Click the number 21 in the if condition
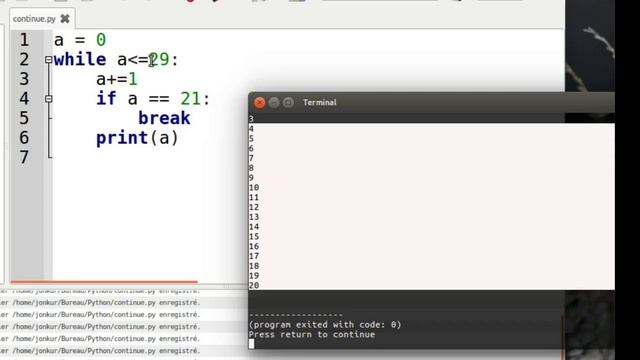 [x=191, y=99]
